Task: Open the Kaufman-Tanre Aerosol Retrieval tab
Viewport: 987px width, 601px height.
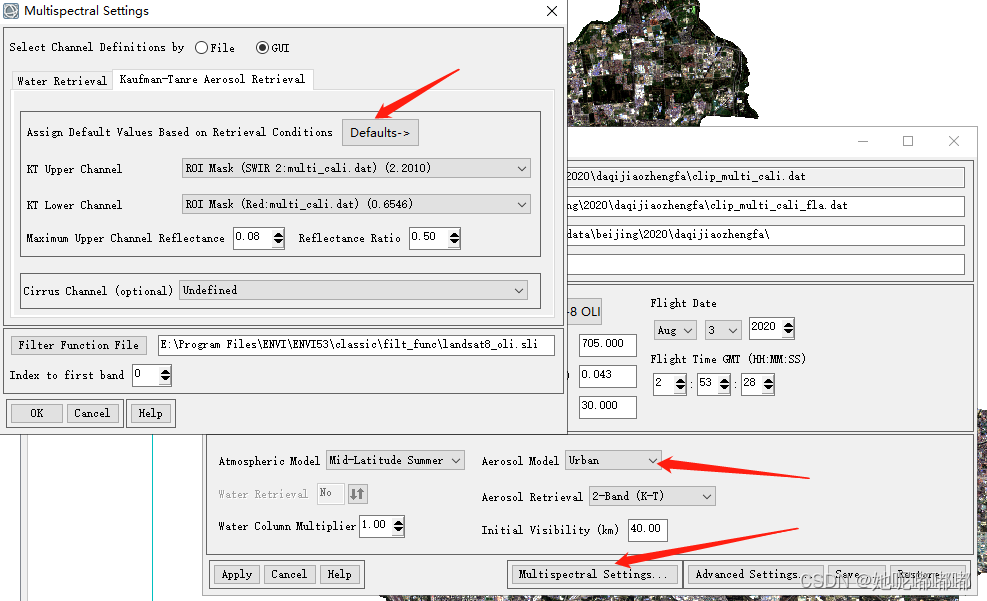Action: coord(212,79)
